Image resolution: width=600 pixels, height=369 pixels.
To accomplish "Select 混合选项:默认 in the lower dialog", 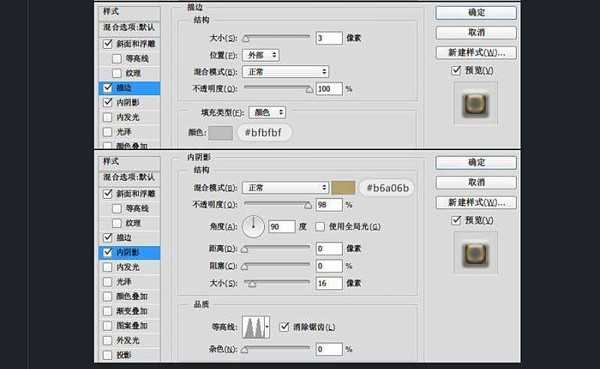I will pos(129,177).
